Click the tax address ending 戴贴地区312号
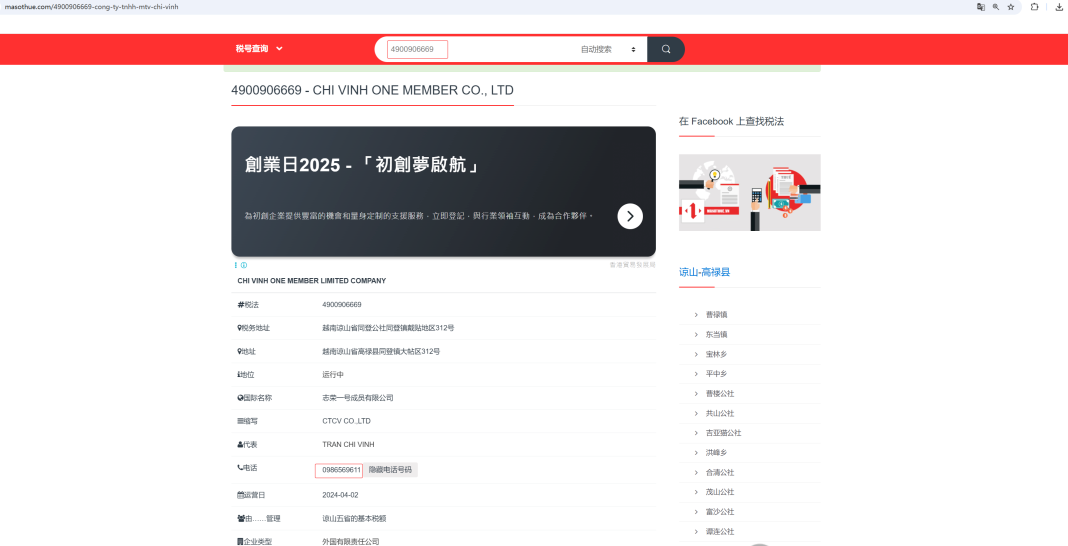The image size is (1068, 546). click(388, 328)
